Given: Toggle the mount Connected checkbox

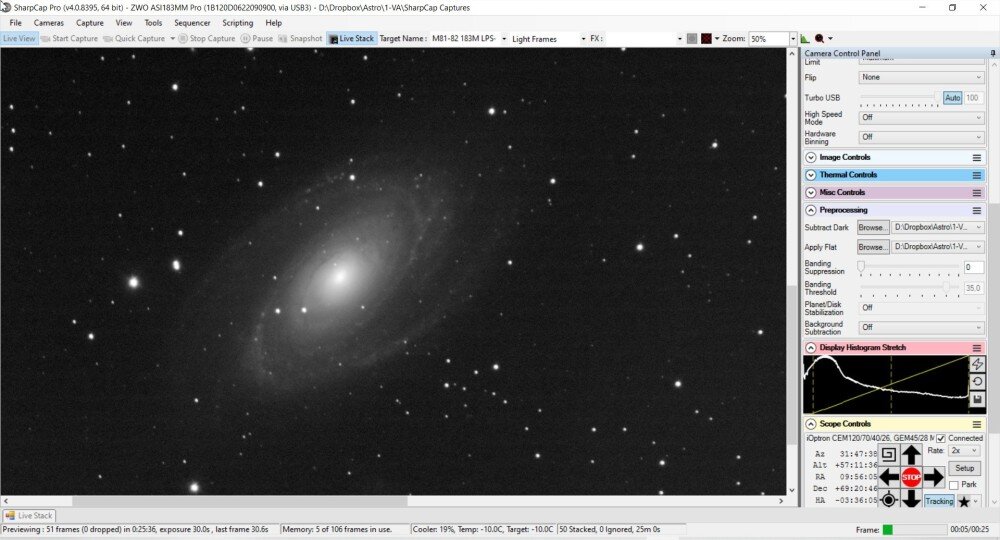Looking at the screenshot, I should 941,439.
